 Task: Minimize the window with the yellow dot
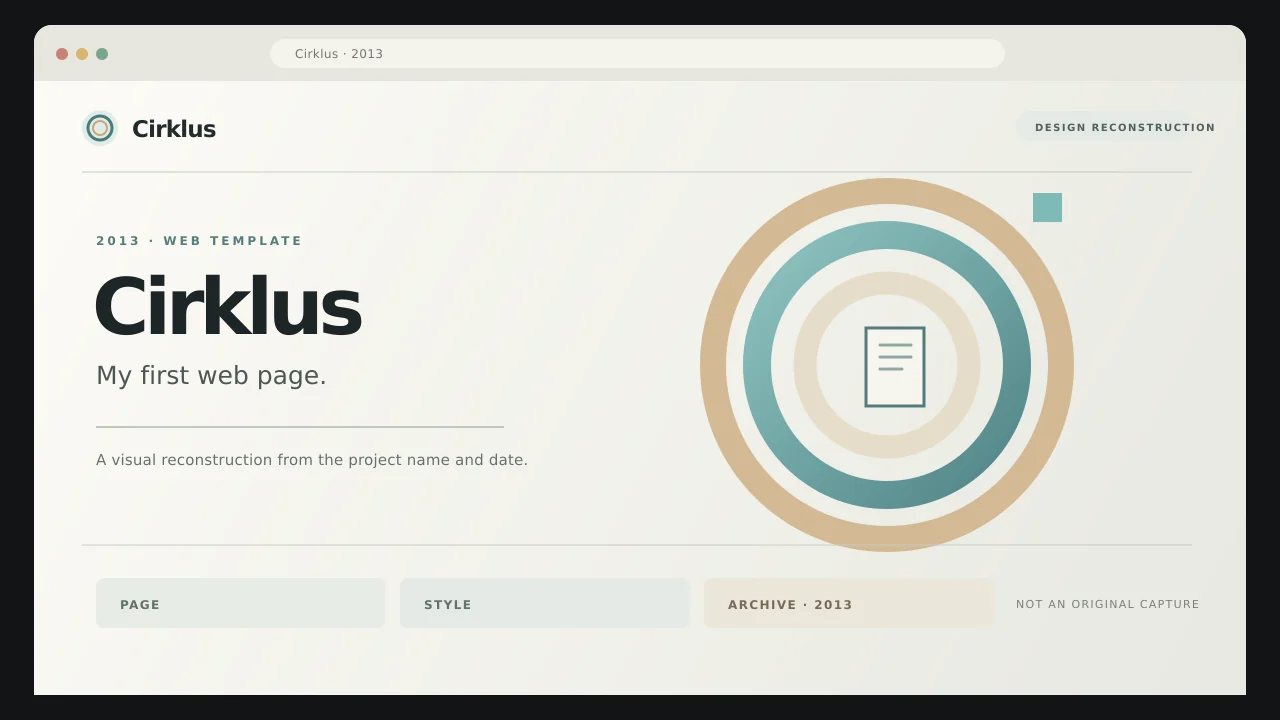tap(82, 54)
